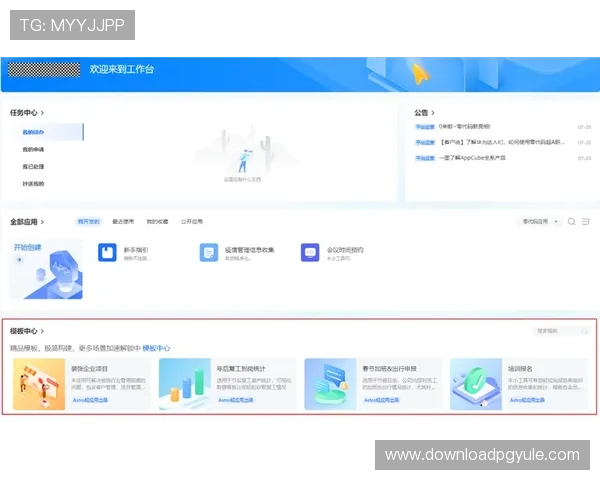Viewport: 600px width, 480px height.
Task: Expand the 任务中心 section chevron
Action: pyautogui.click(x=42, y=113)
